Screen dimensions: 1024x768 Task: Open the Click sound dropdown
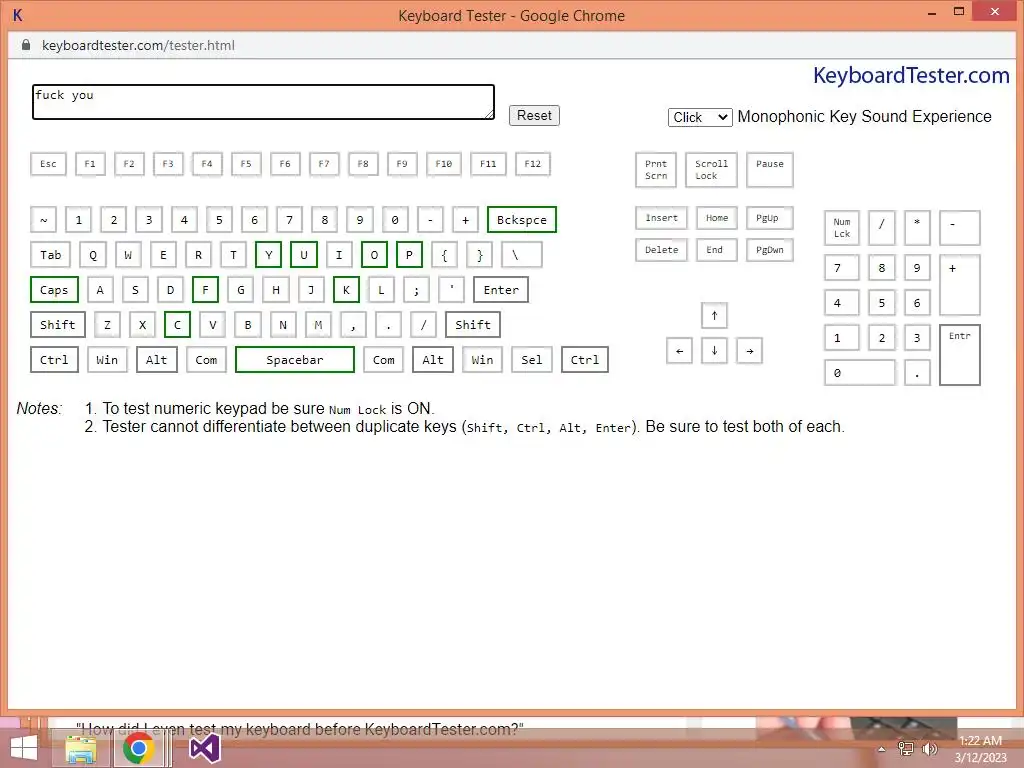pyautogui.click(x=699, y=117)
